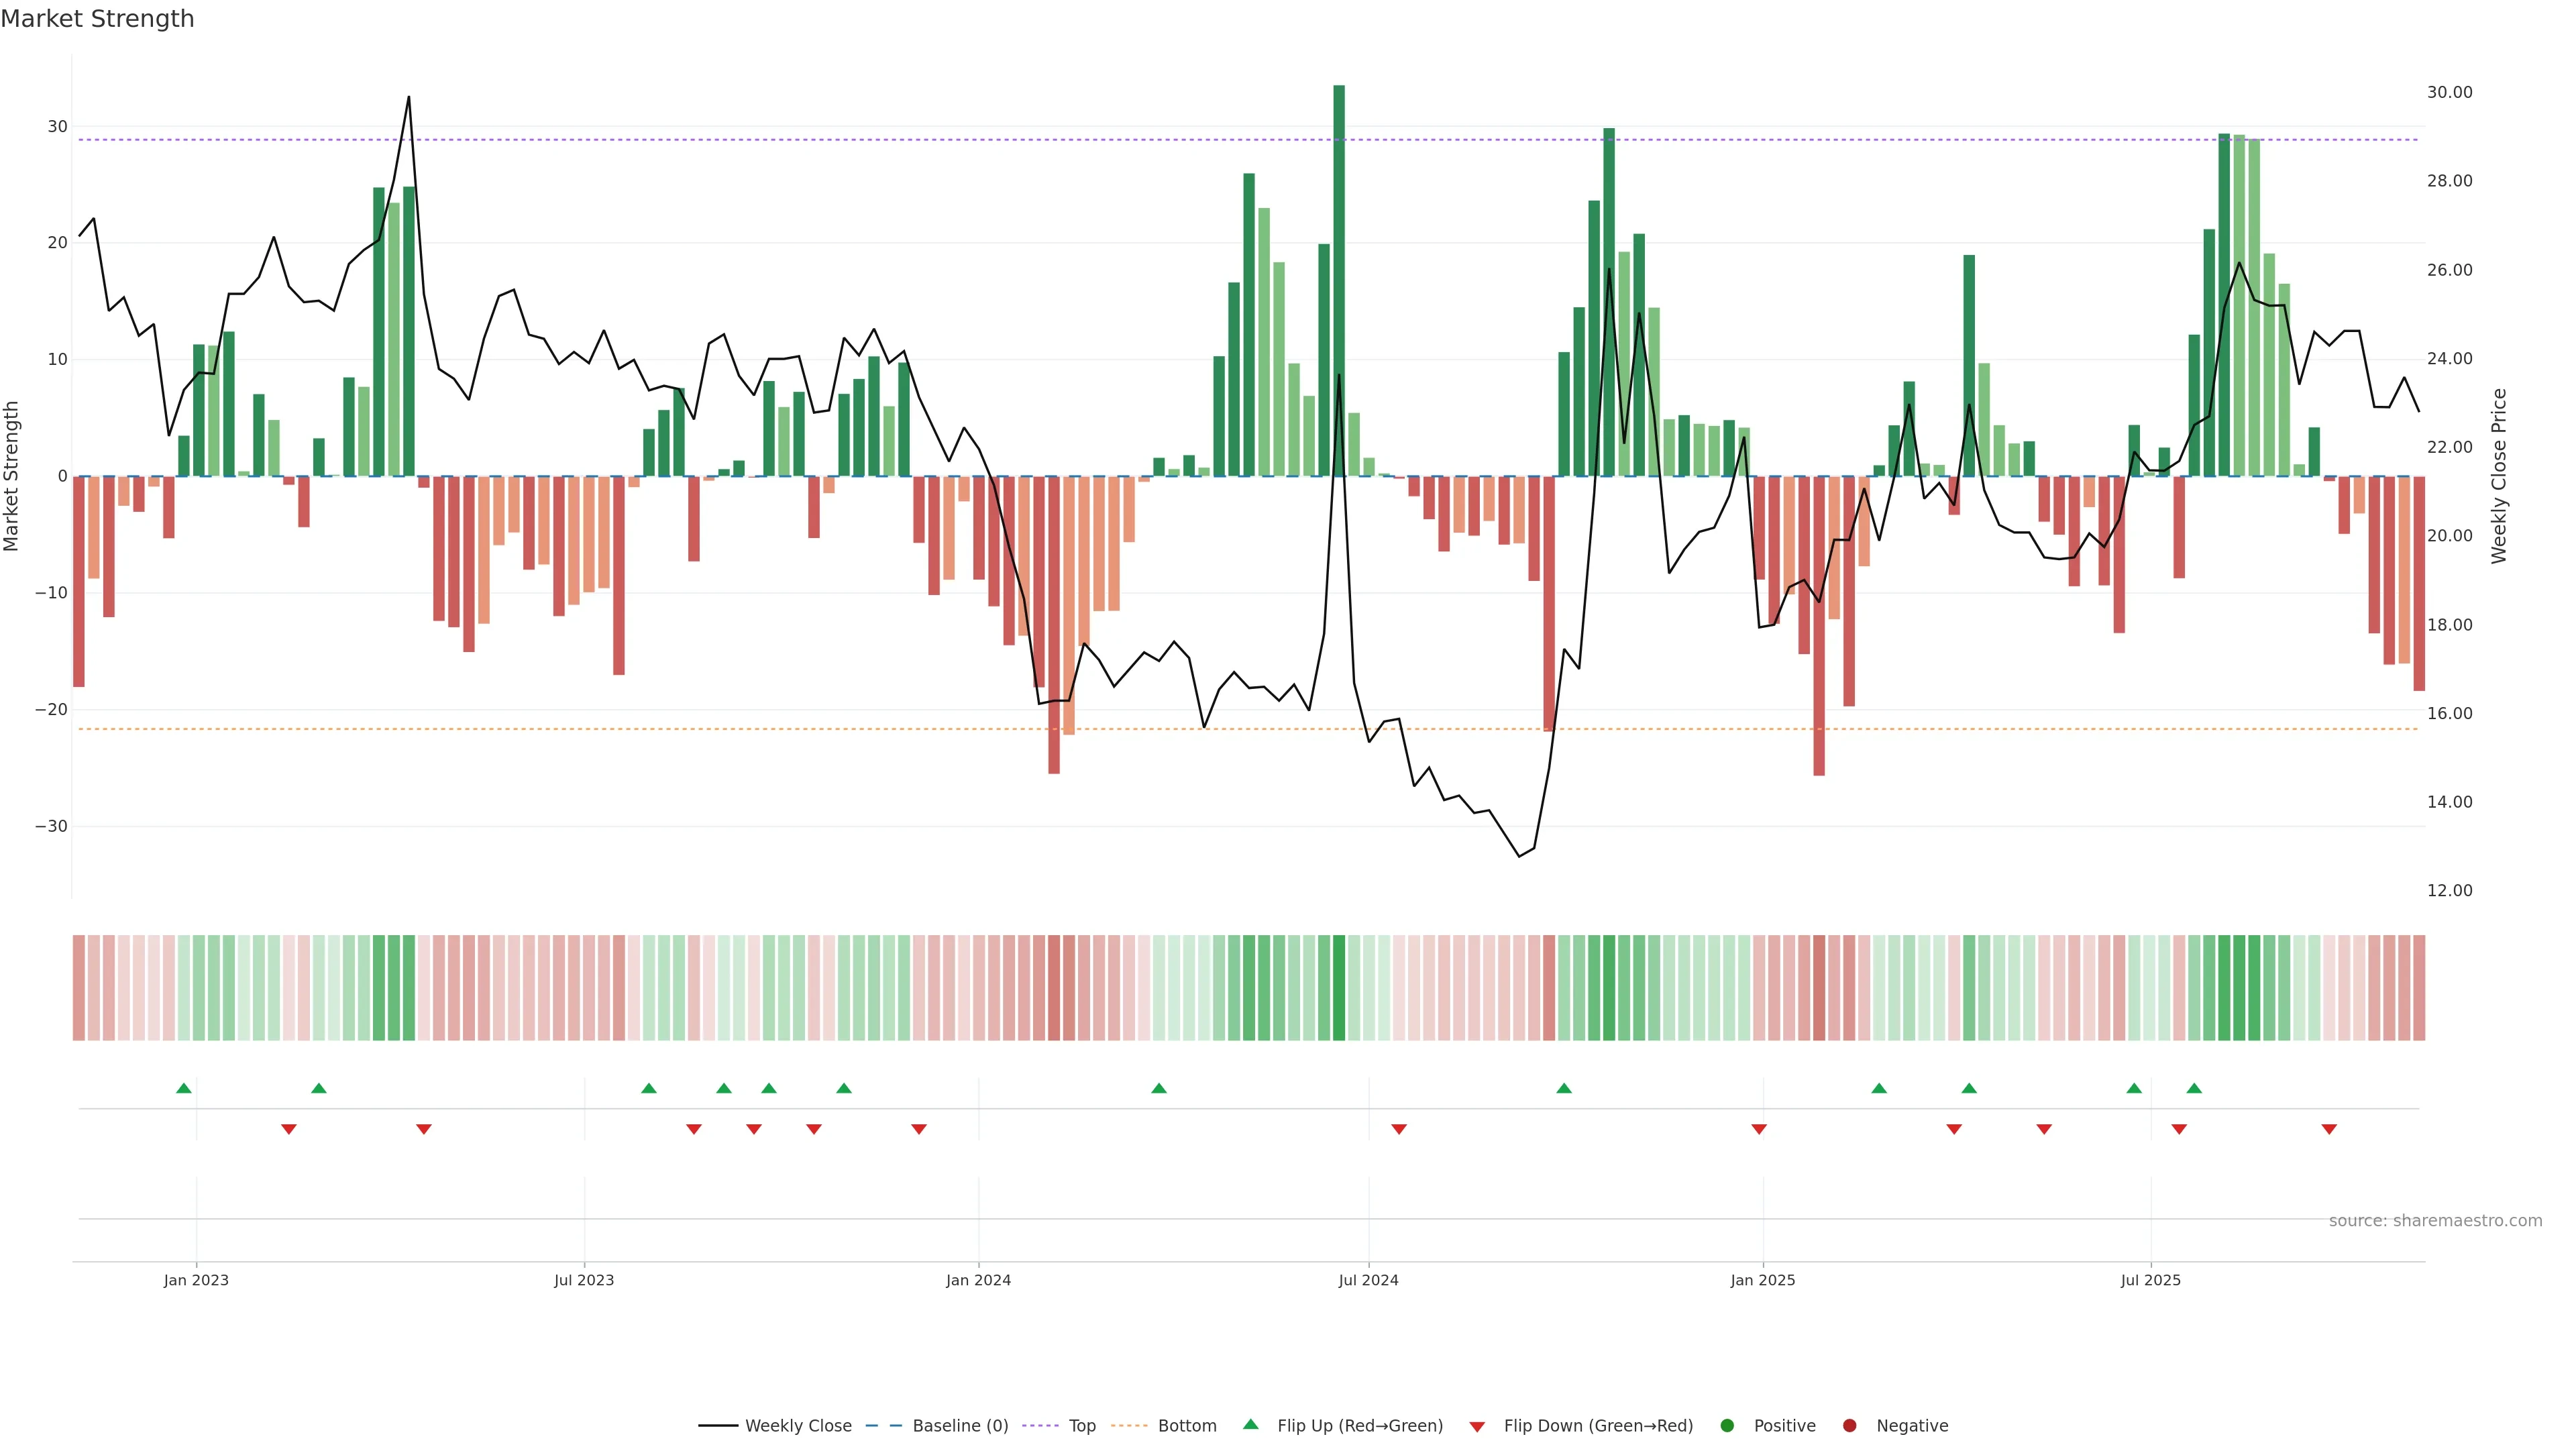Click the red Flip Down legend triangle
The width and height of the screenshot is (2576, 1449).
click(1477, 1426)
